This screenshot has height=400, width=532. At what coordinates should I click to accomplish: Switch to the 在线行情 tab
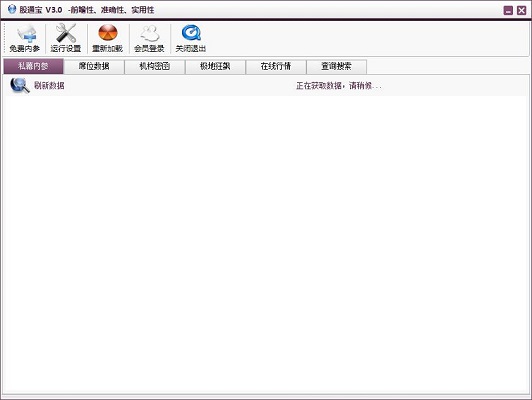pos(276,66)
